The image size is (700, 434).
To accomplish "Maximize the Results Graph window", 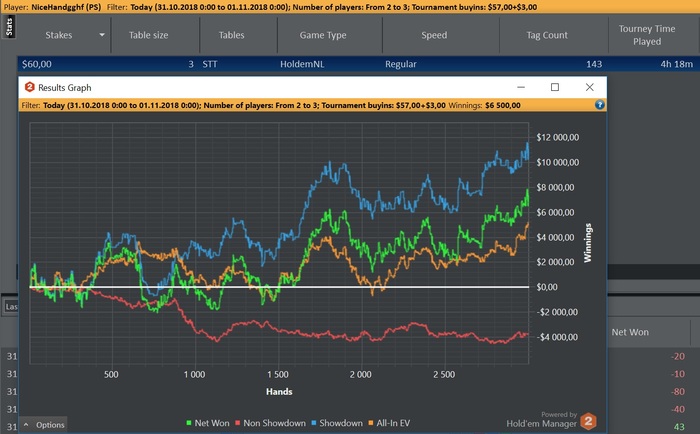I will point(554,87).
